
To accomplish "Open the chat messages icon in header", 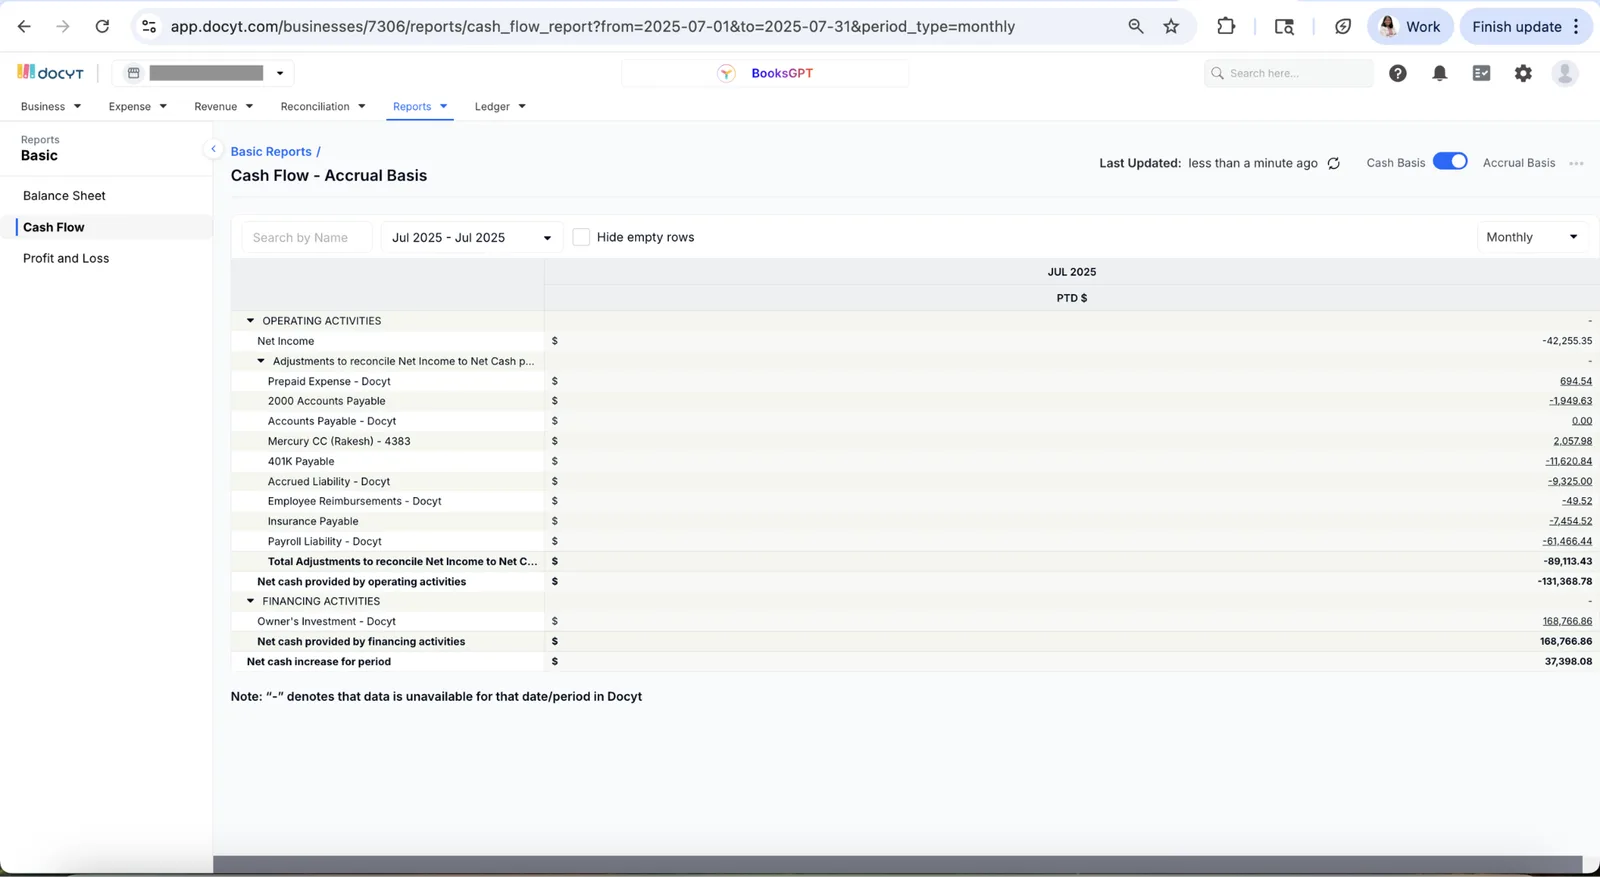I will coord(1482,73).
